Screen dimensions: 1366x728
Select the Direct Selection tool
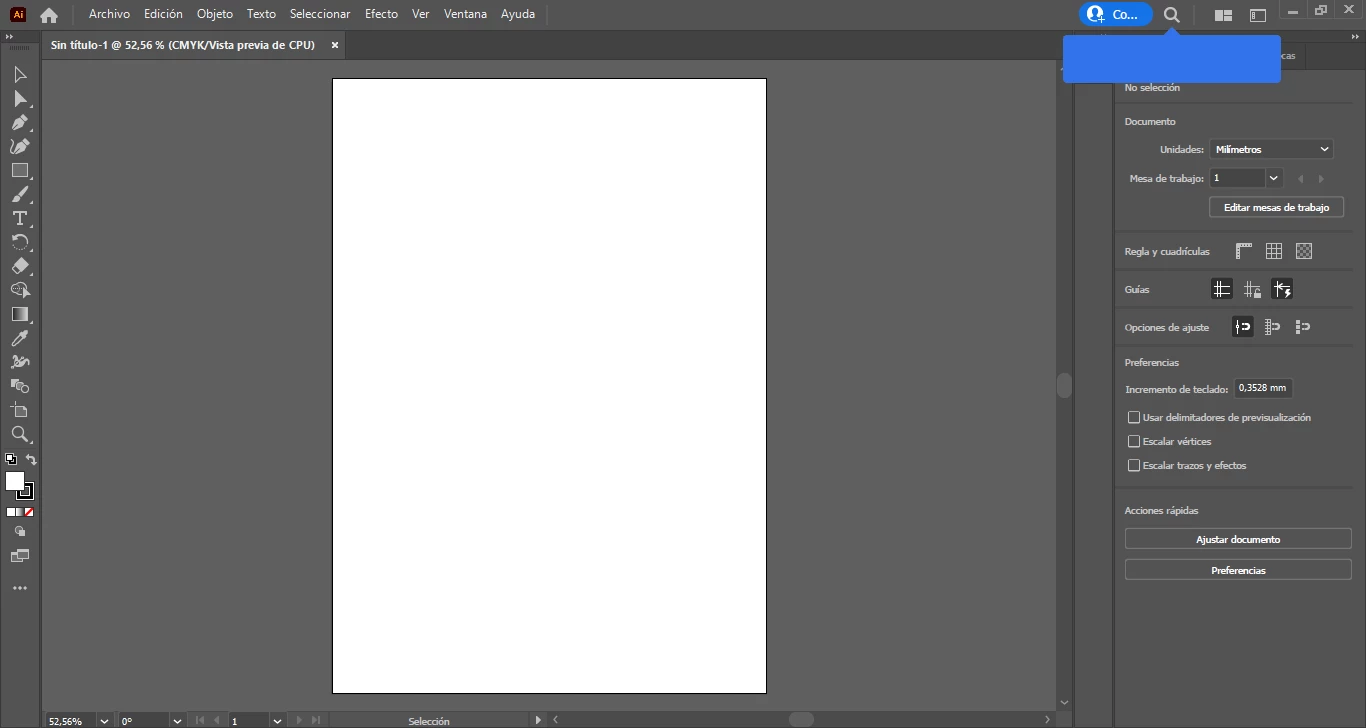pyautogui.click(x=20, y=99)
